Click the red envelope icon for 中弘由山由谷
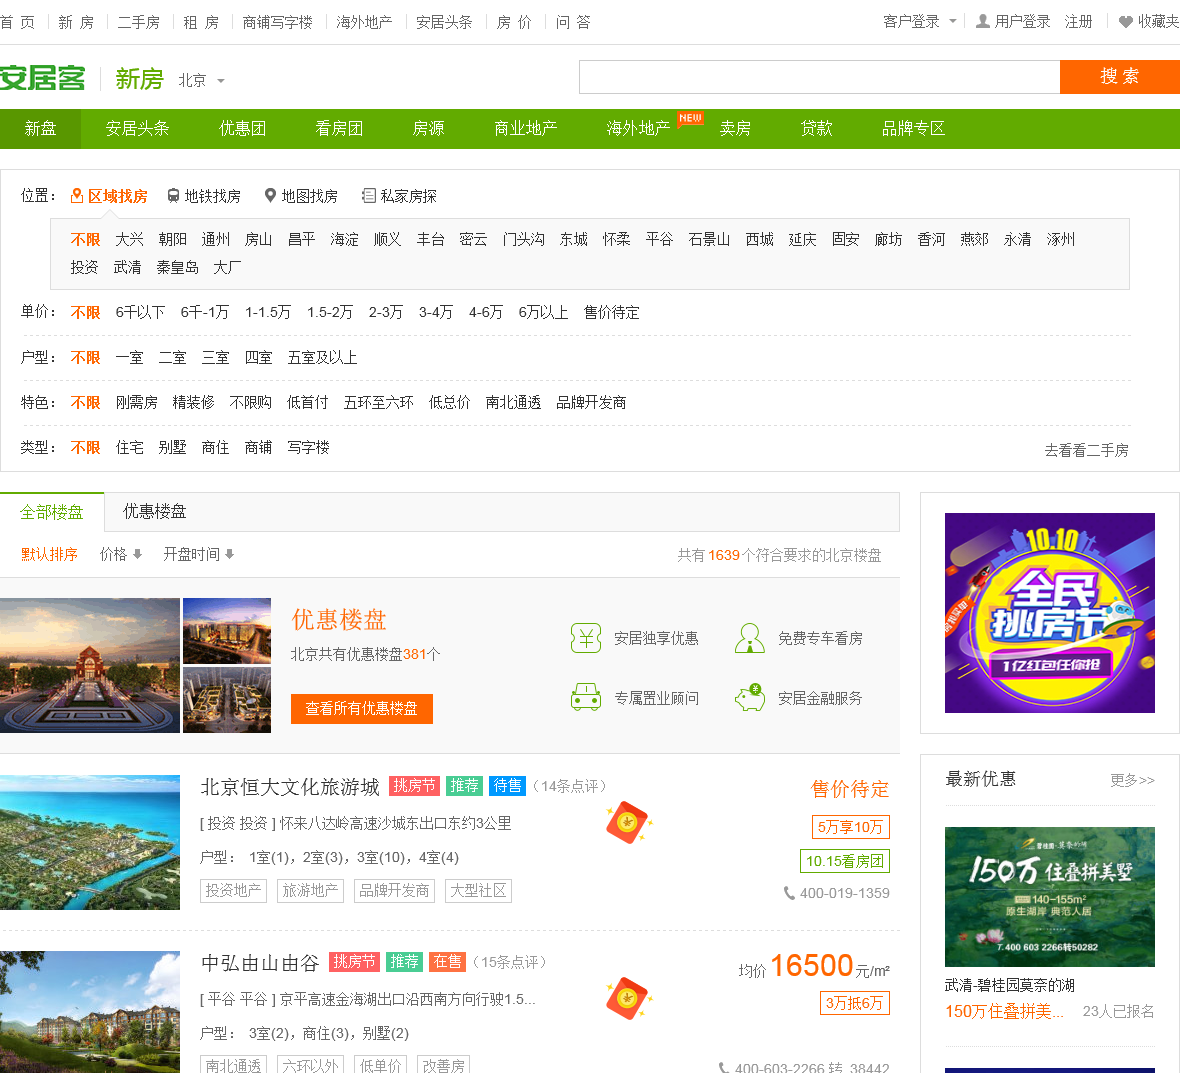The width and height of the screenshot is (1180, 1073). [x=628, y=999]
